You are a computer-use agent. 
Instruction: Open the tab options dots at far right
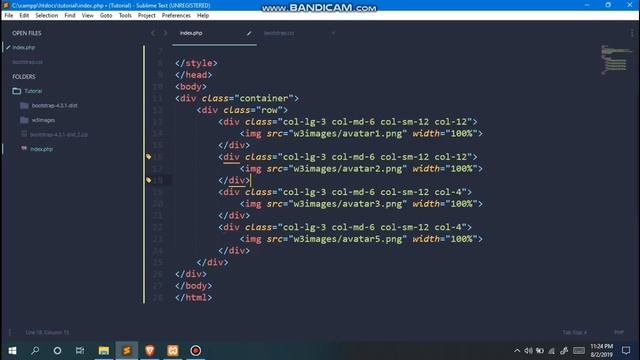[632, 33]
